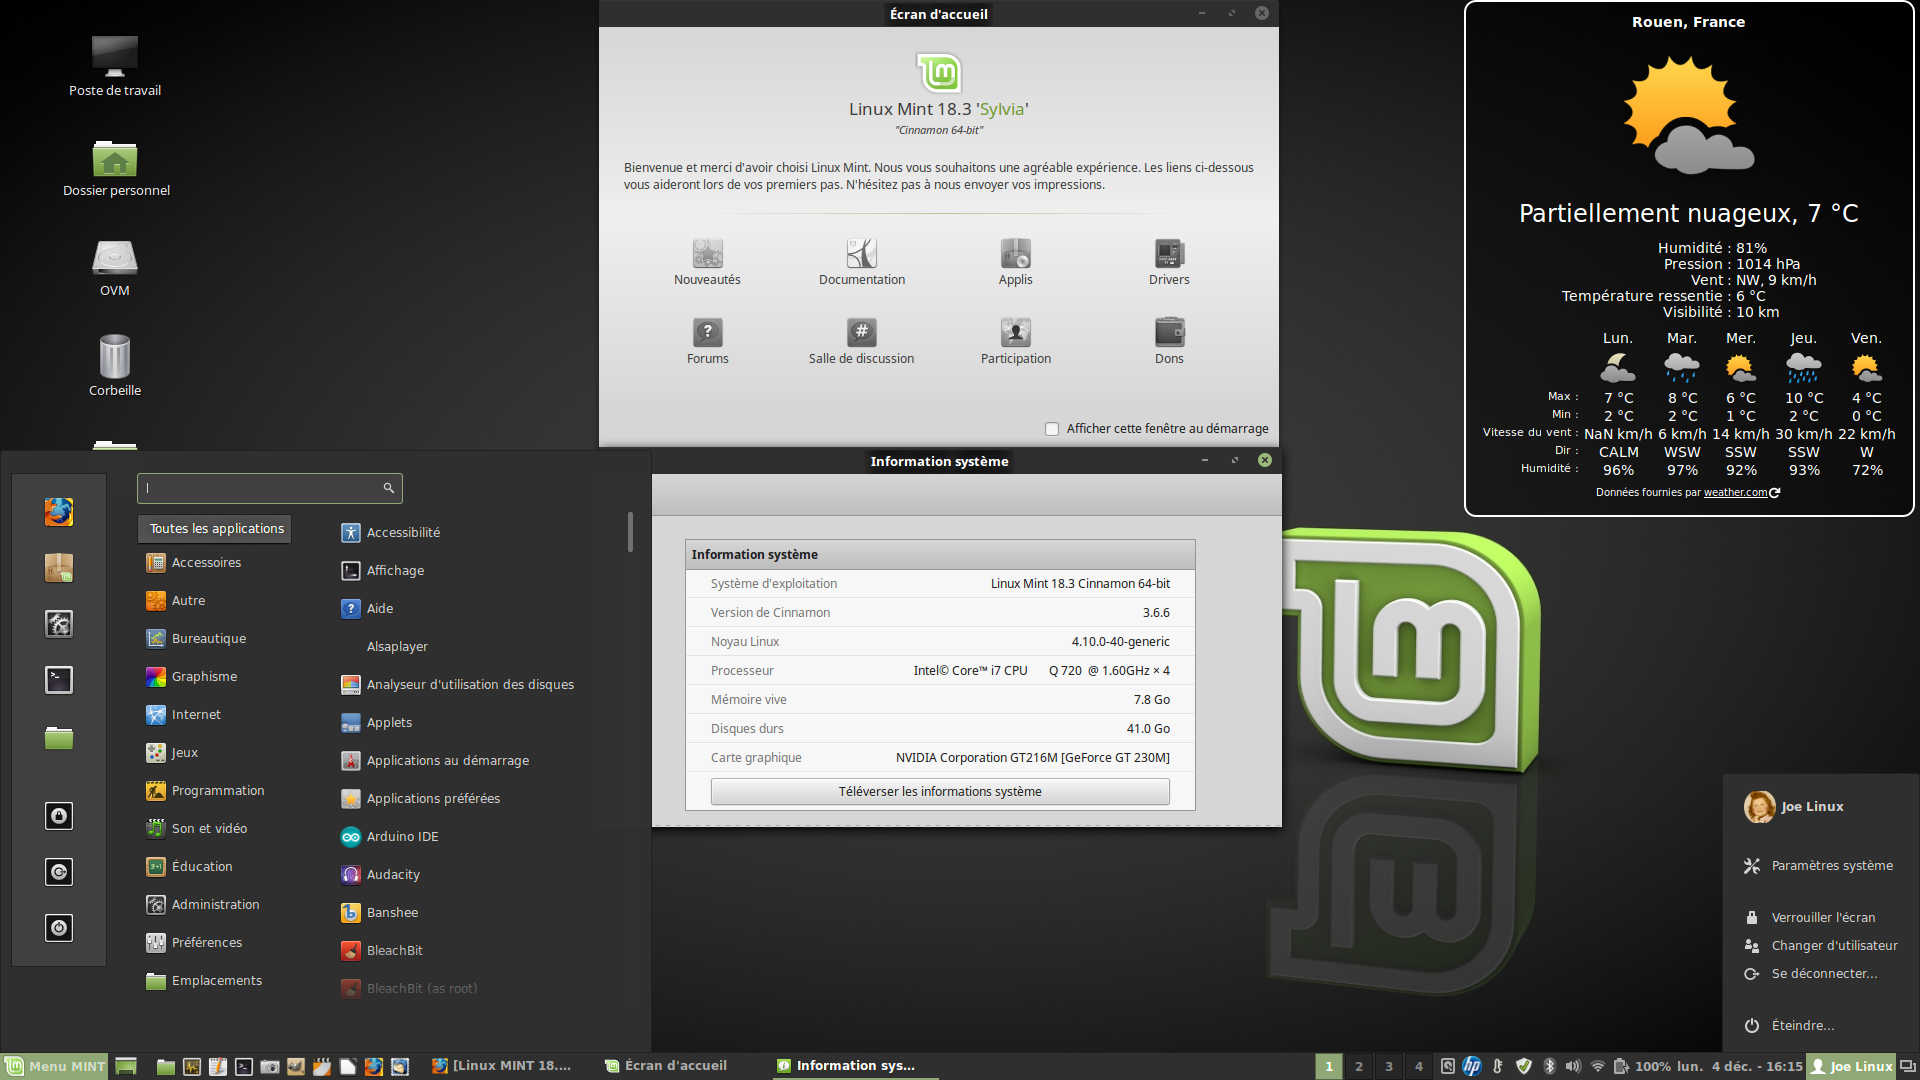Click 'Se déconnecter...' in user menu
The width and height of the screenshot is (1920, 1080).
click(1811, 974)
